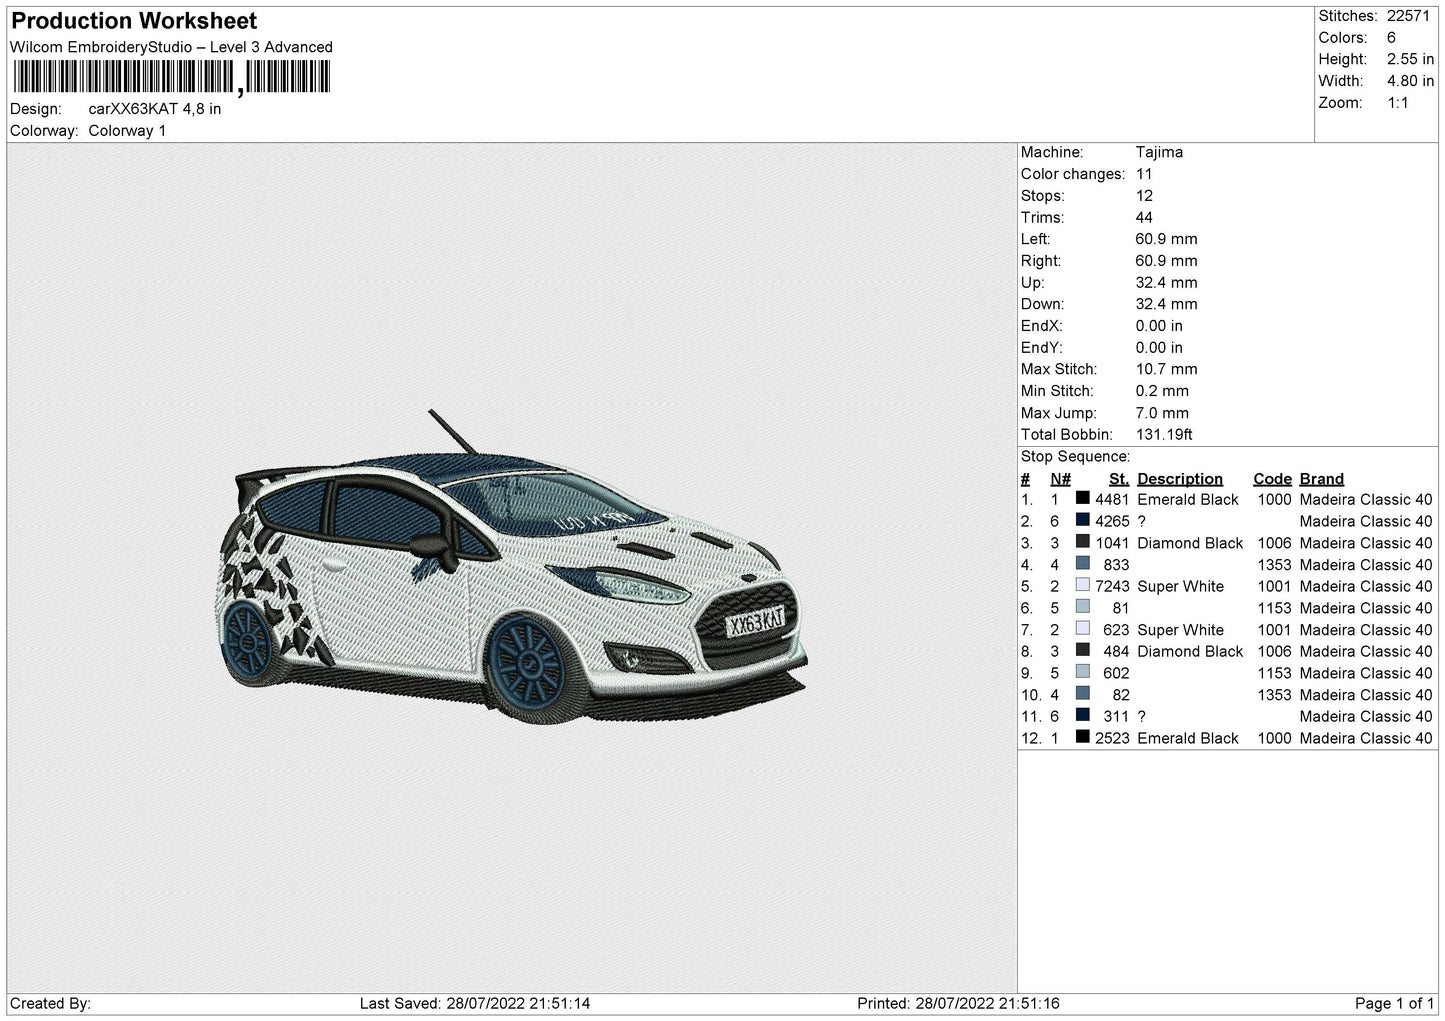Select the Color changes value '11'
Image resolution: width=1445 pixels, height=1021 pixels.
click(1144, 174)
